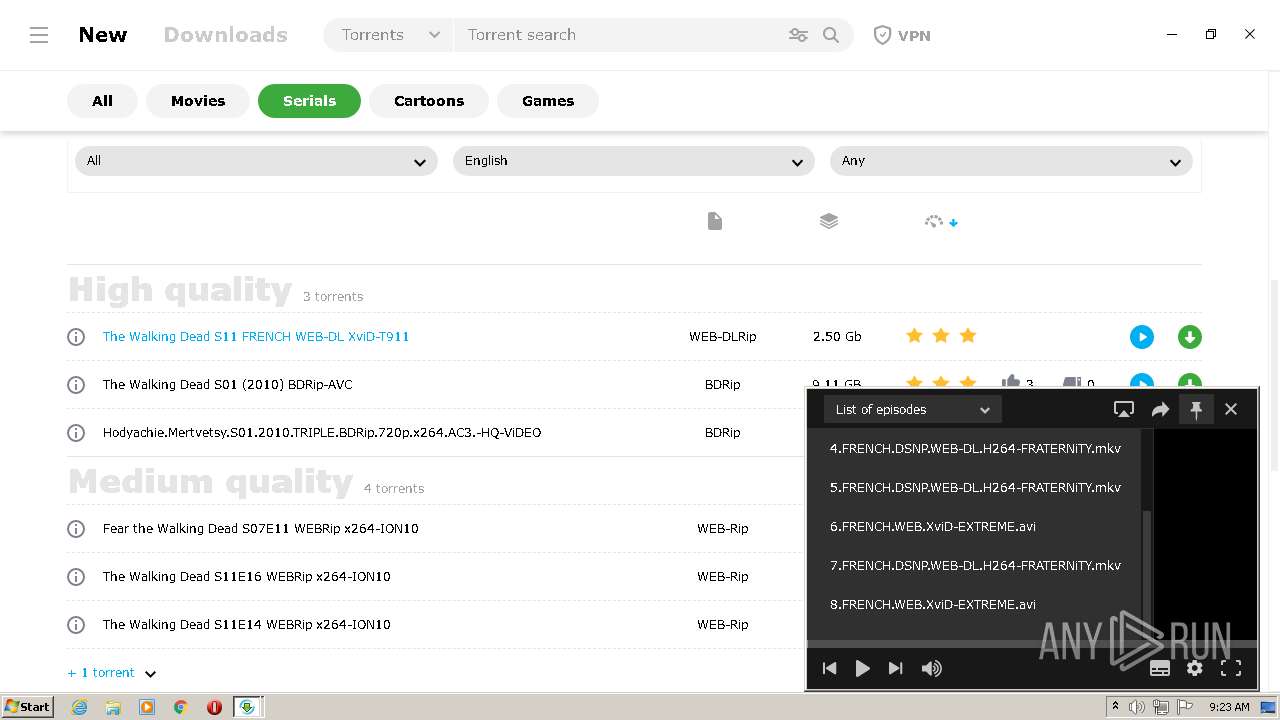The width and height of the screenshot is (1280, 720).
Task: Select episode 7.FRENCH.DSNP.WEB-DL.H264-FRATERNiTY.mkv
Action: coord(975,565)
